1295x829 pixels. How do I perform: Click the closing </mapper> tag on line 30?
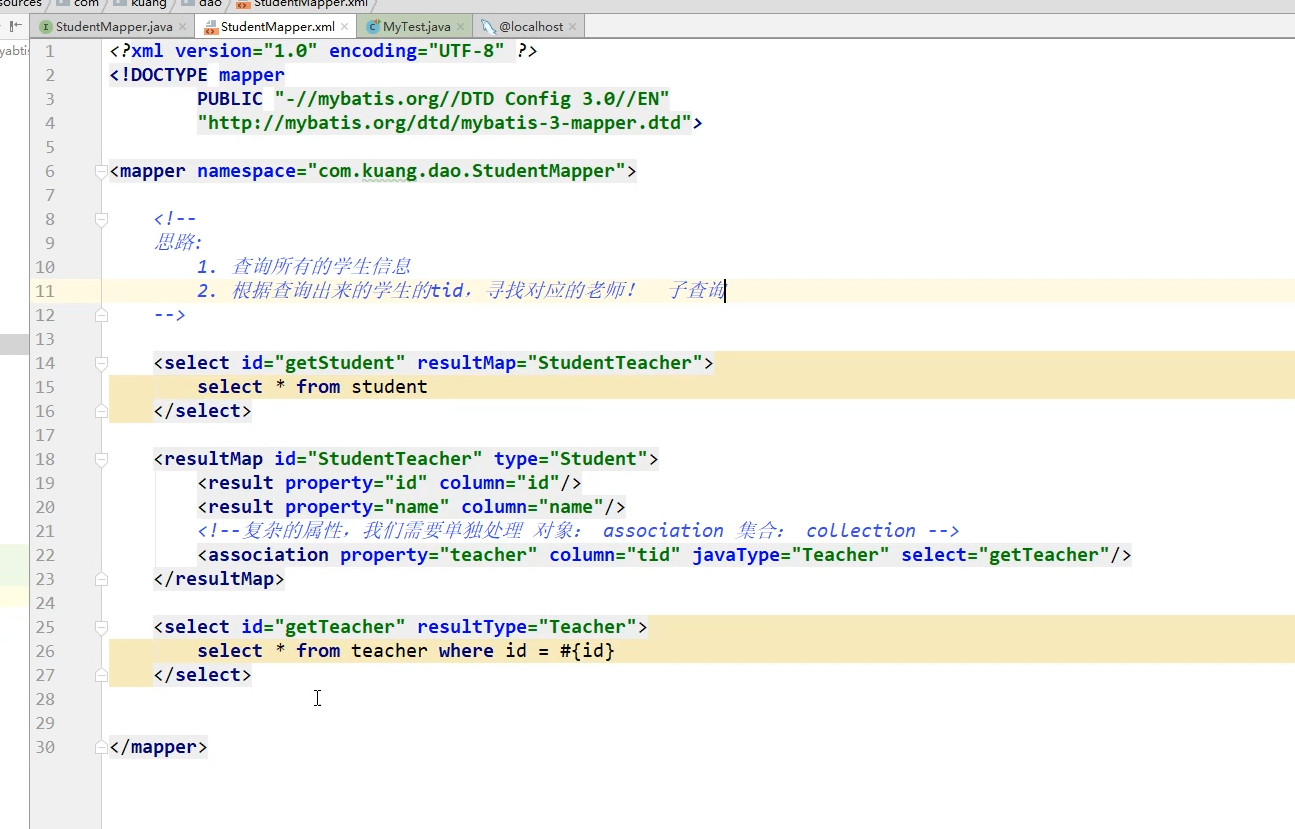pos(158,747)
